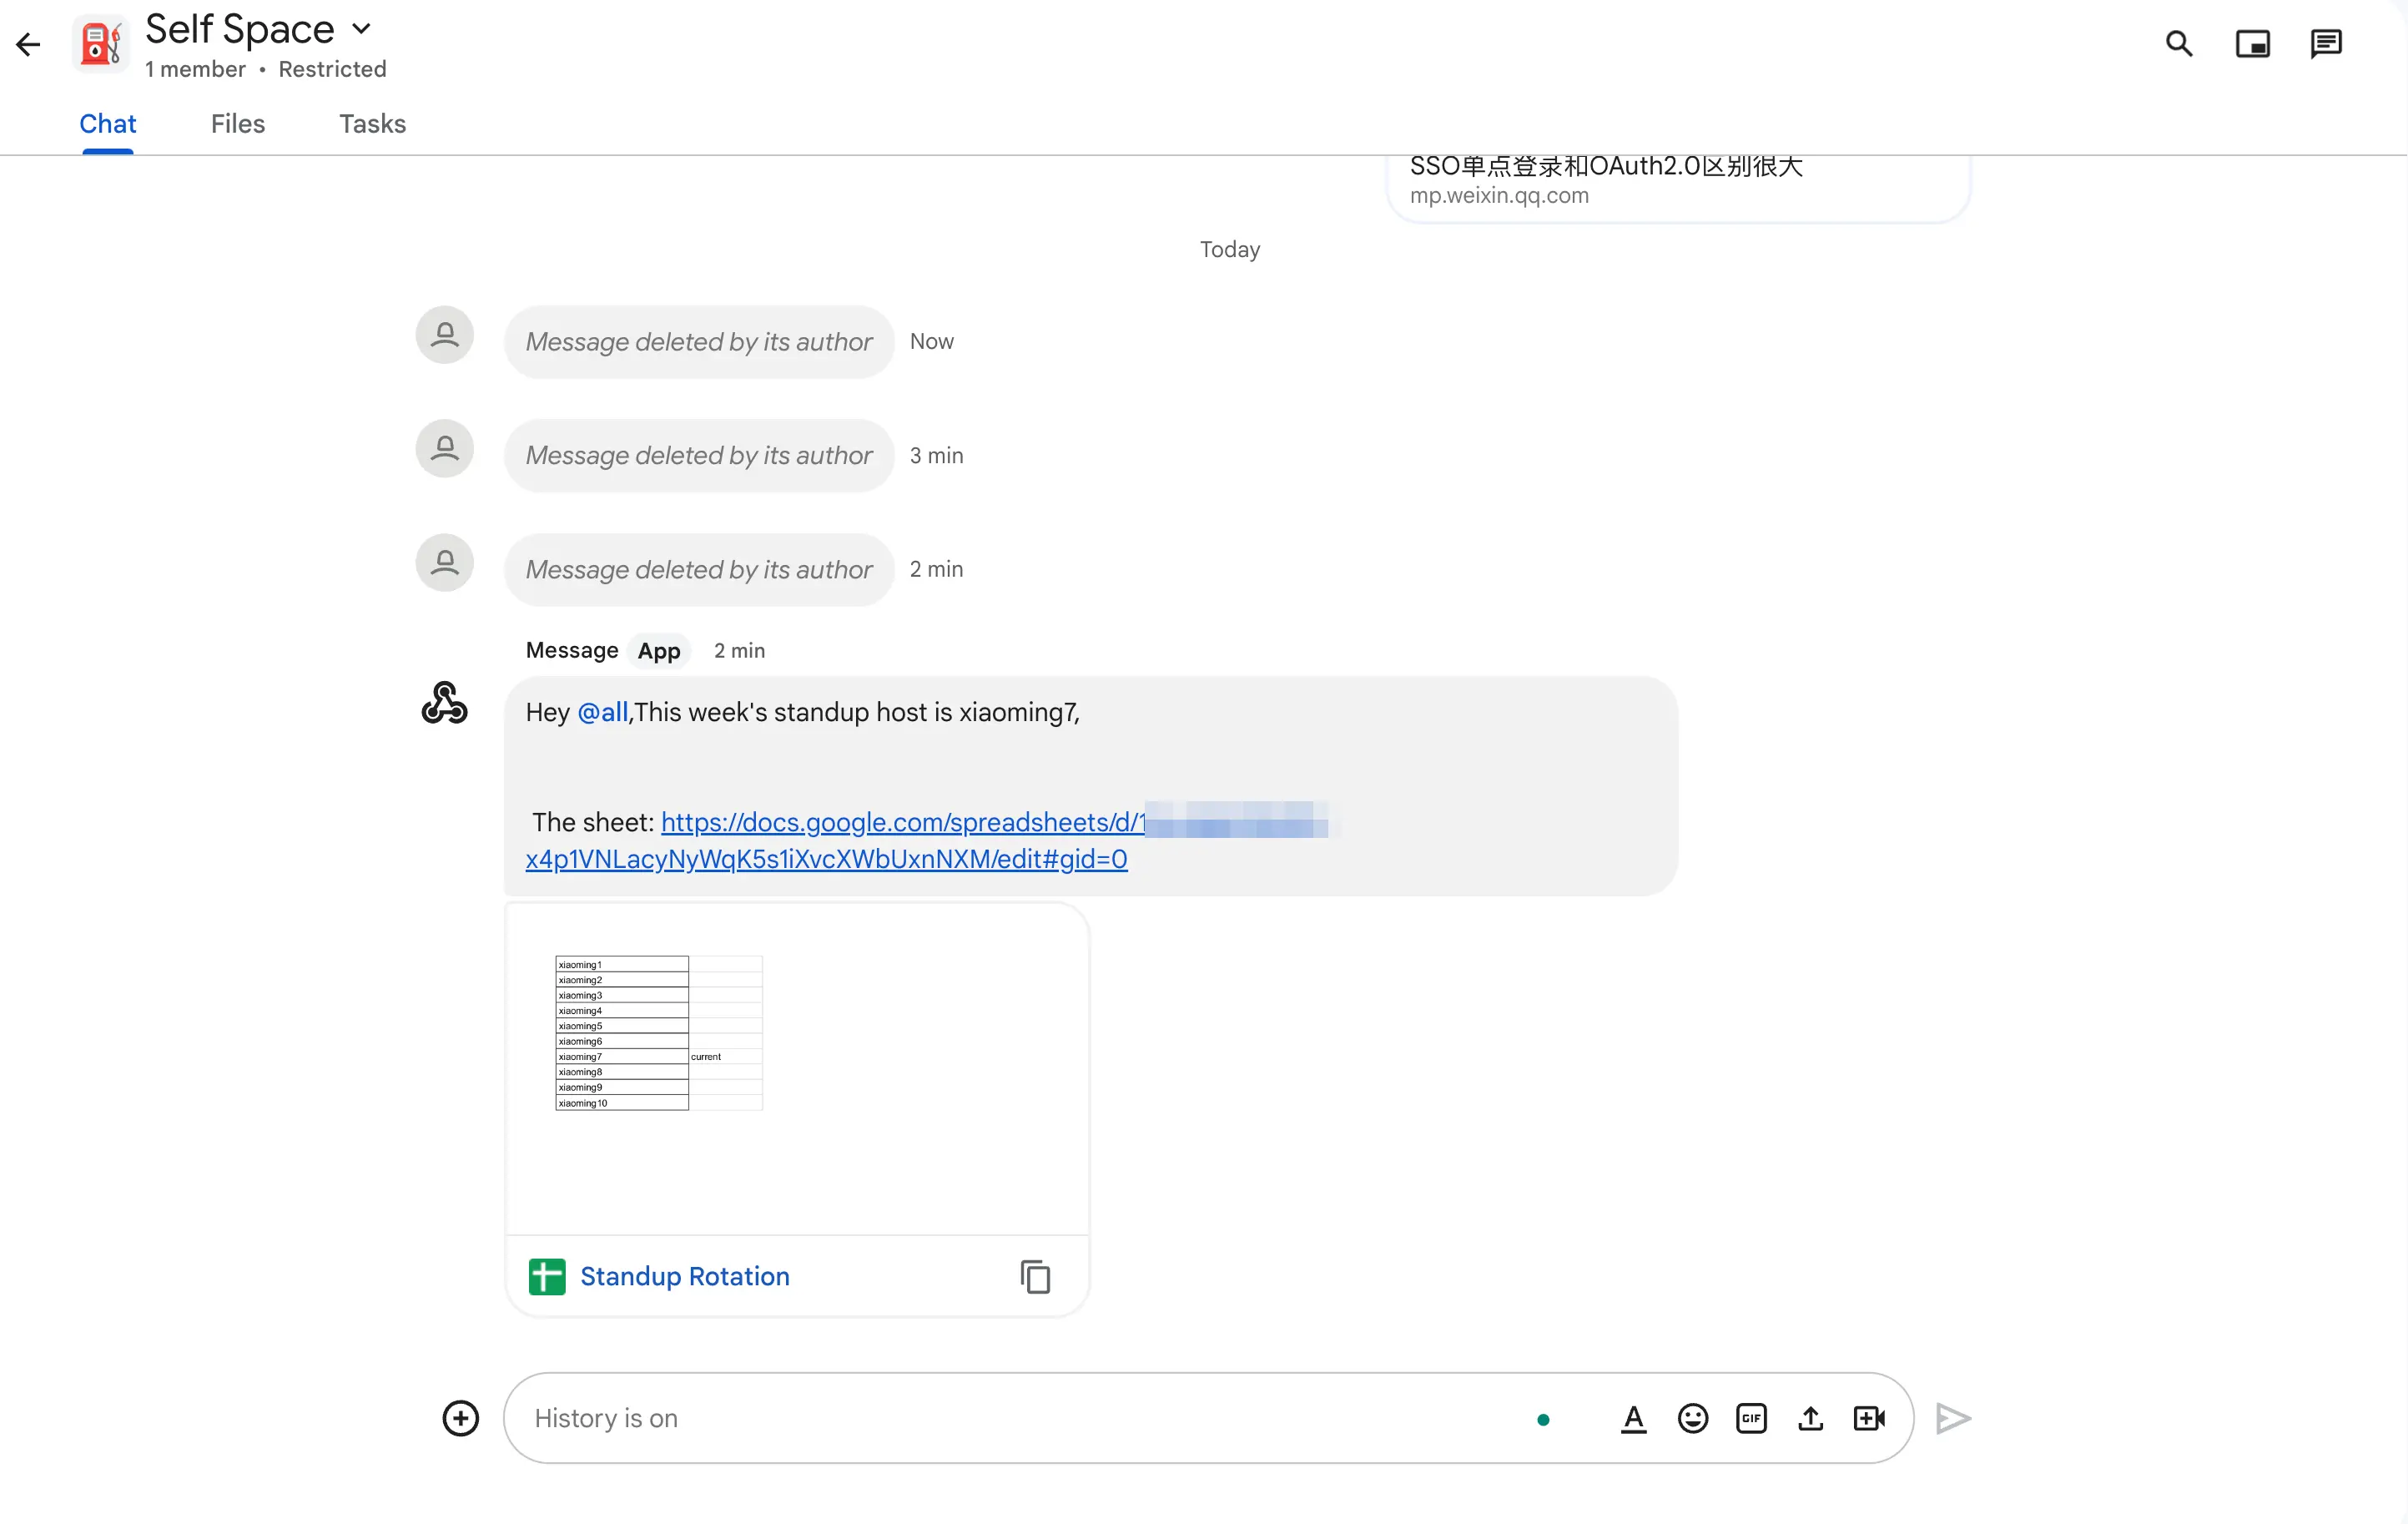Image resolution: width=2408 pixels, height=1524 pixels.
Task: Switch to the Tasks tab
Action: (372, 124)
